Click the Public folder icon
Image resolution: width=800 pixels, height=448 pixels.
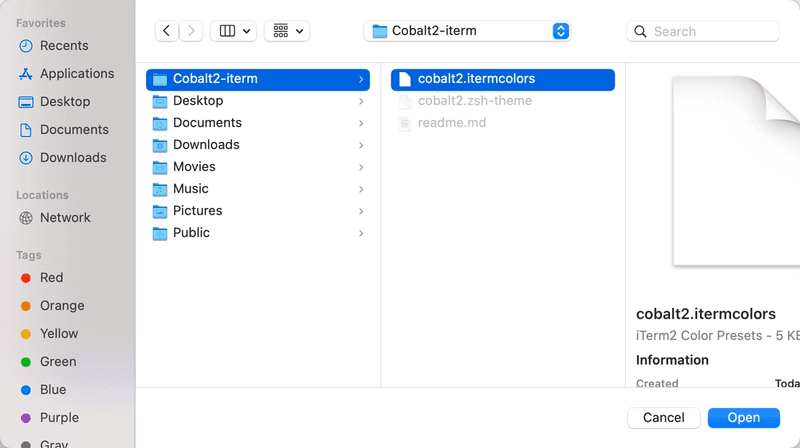pos(160,233)
